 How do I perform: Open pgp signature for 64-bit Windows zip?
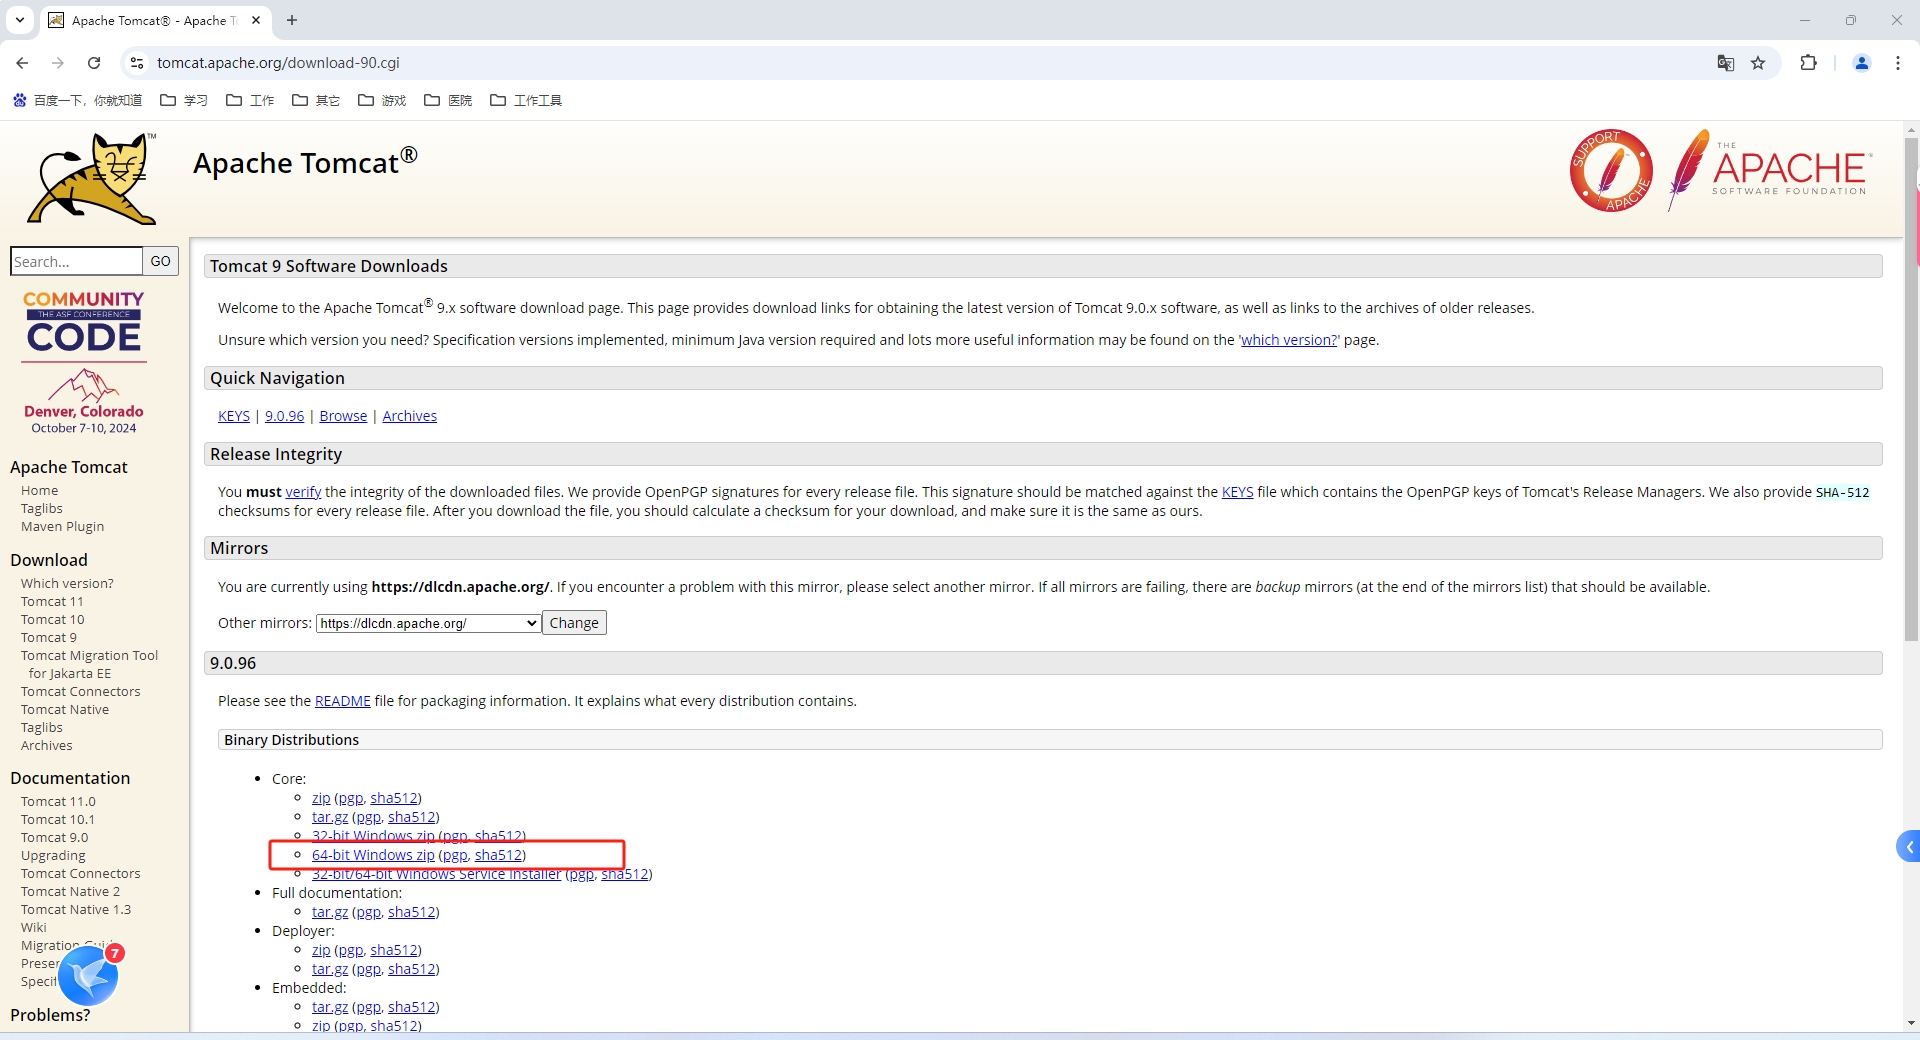coord(455,855)
